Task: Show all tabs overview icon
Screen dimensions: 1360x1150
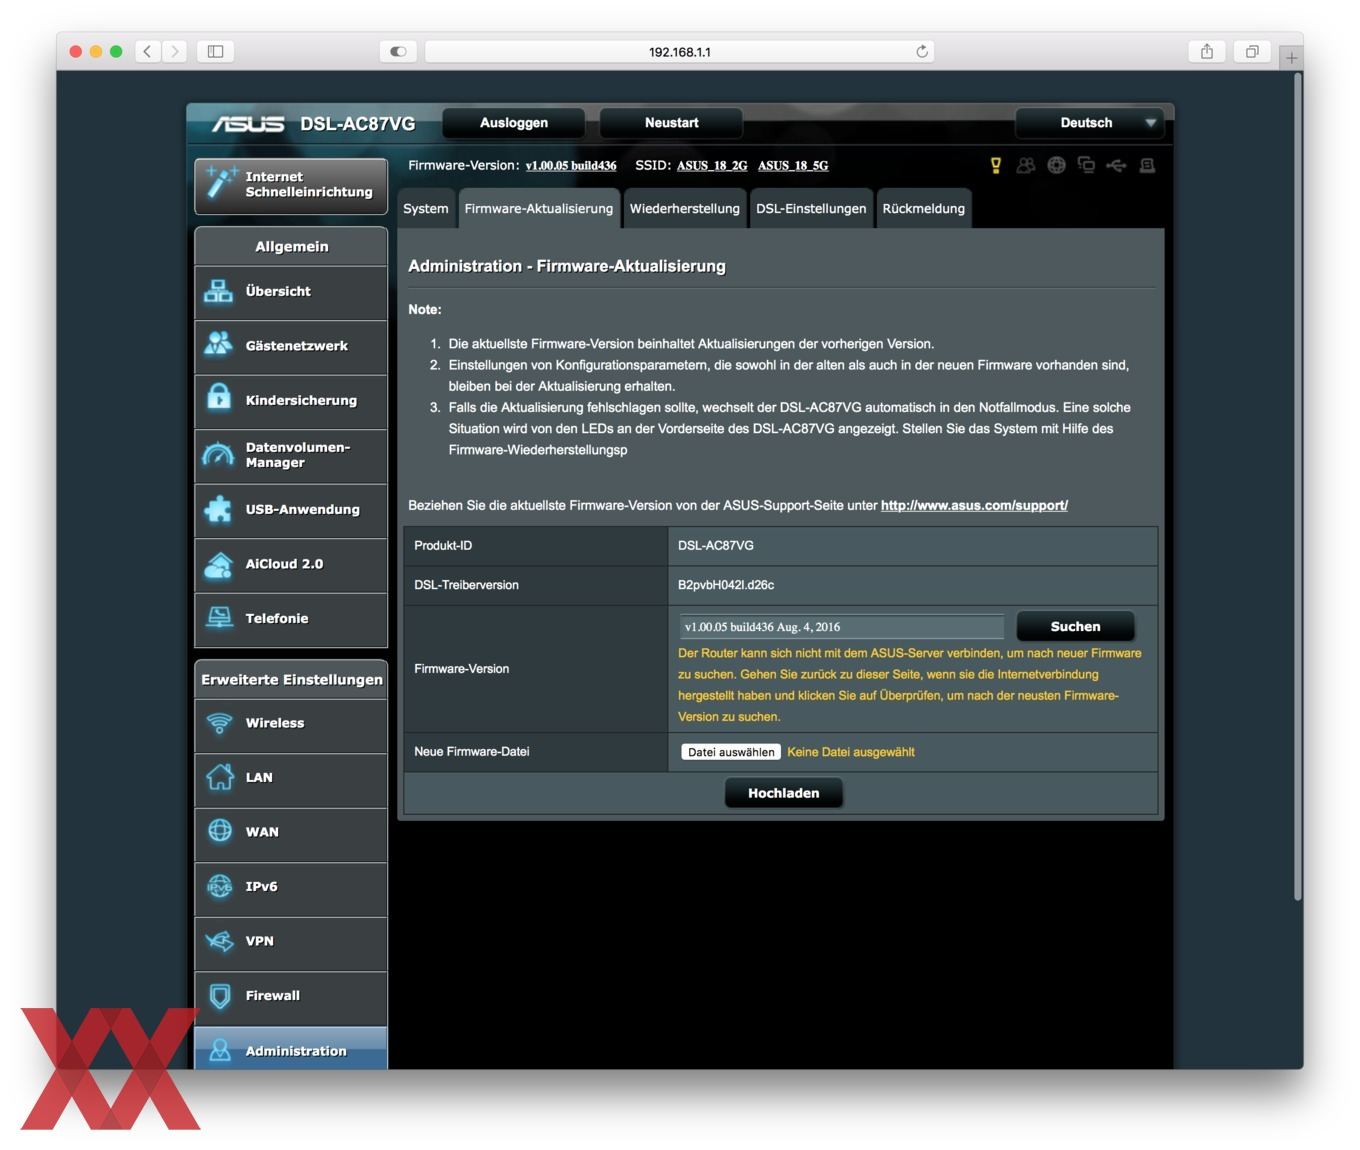Action: click(1252, 51)
